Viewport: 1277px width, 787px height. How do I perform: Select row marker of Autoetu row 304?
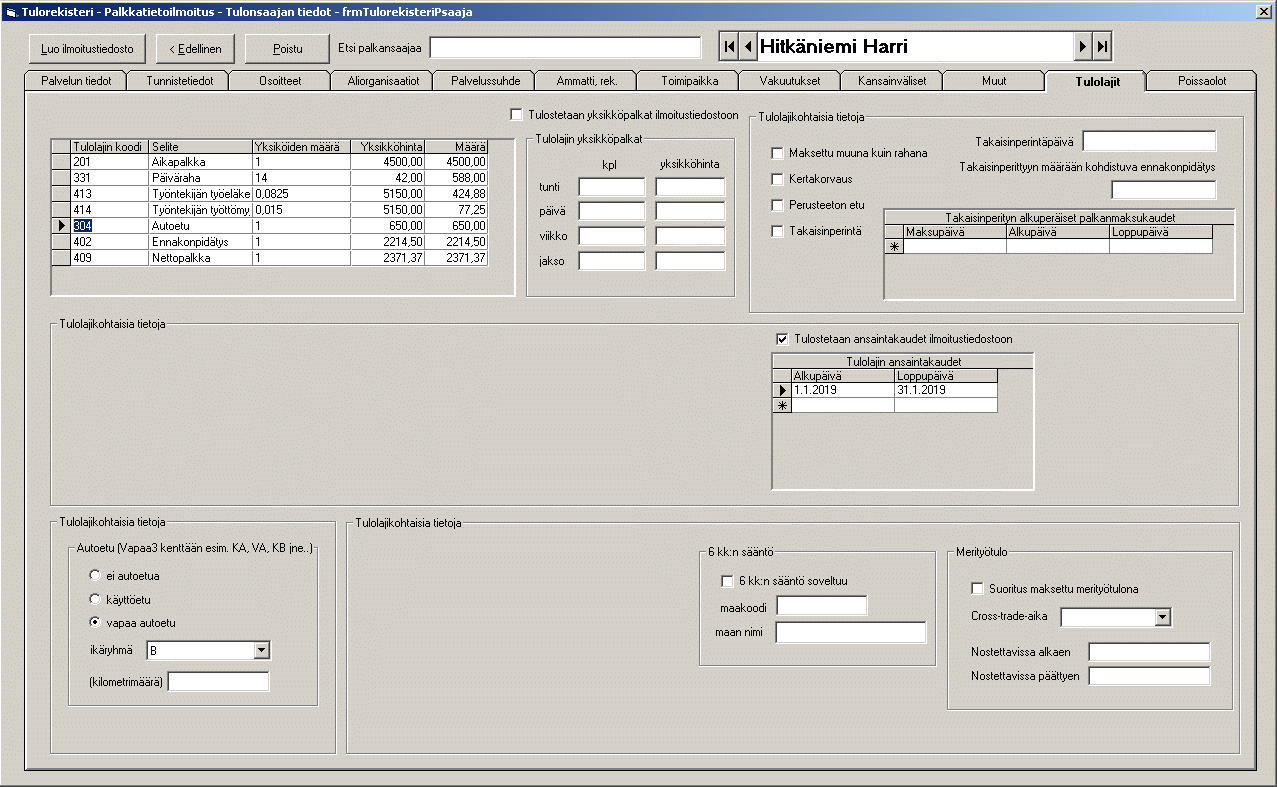point(60,226)
